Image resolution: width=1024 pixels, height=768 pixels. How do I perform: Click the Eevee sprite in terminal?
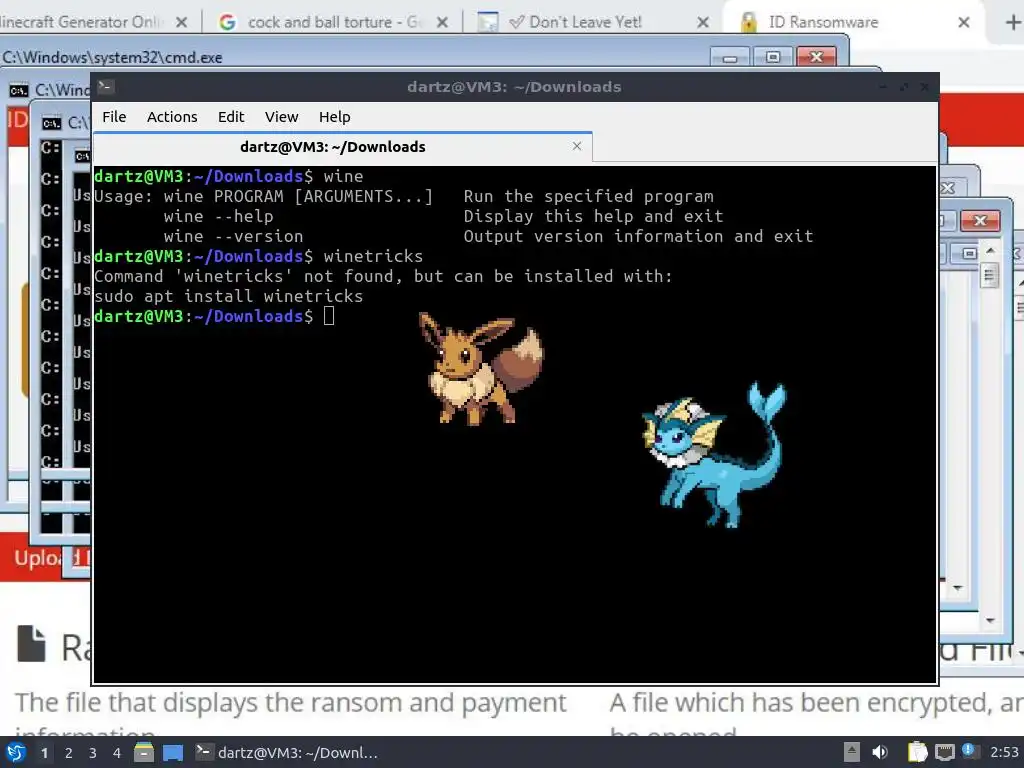click(481, 369)
